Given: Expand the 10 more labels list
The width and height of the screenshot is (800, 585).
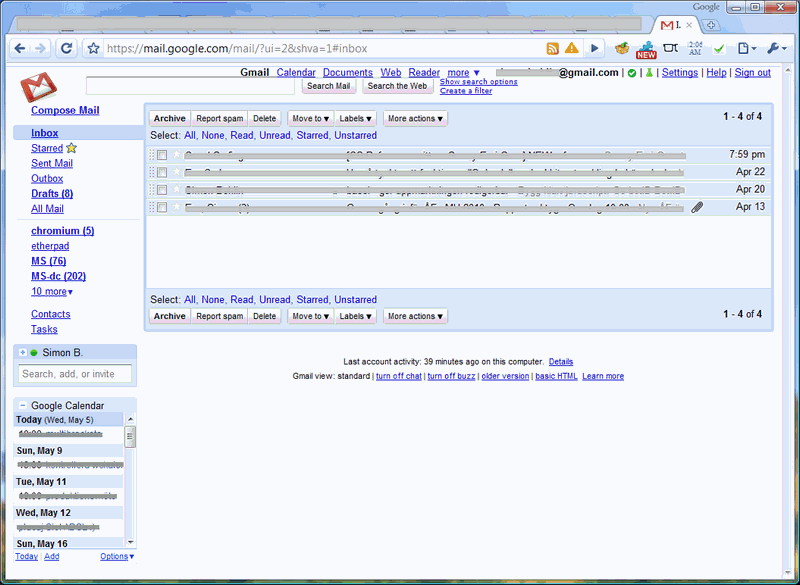Looking at the screenshot, I should [52, 292].
